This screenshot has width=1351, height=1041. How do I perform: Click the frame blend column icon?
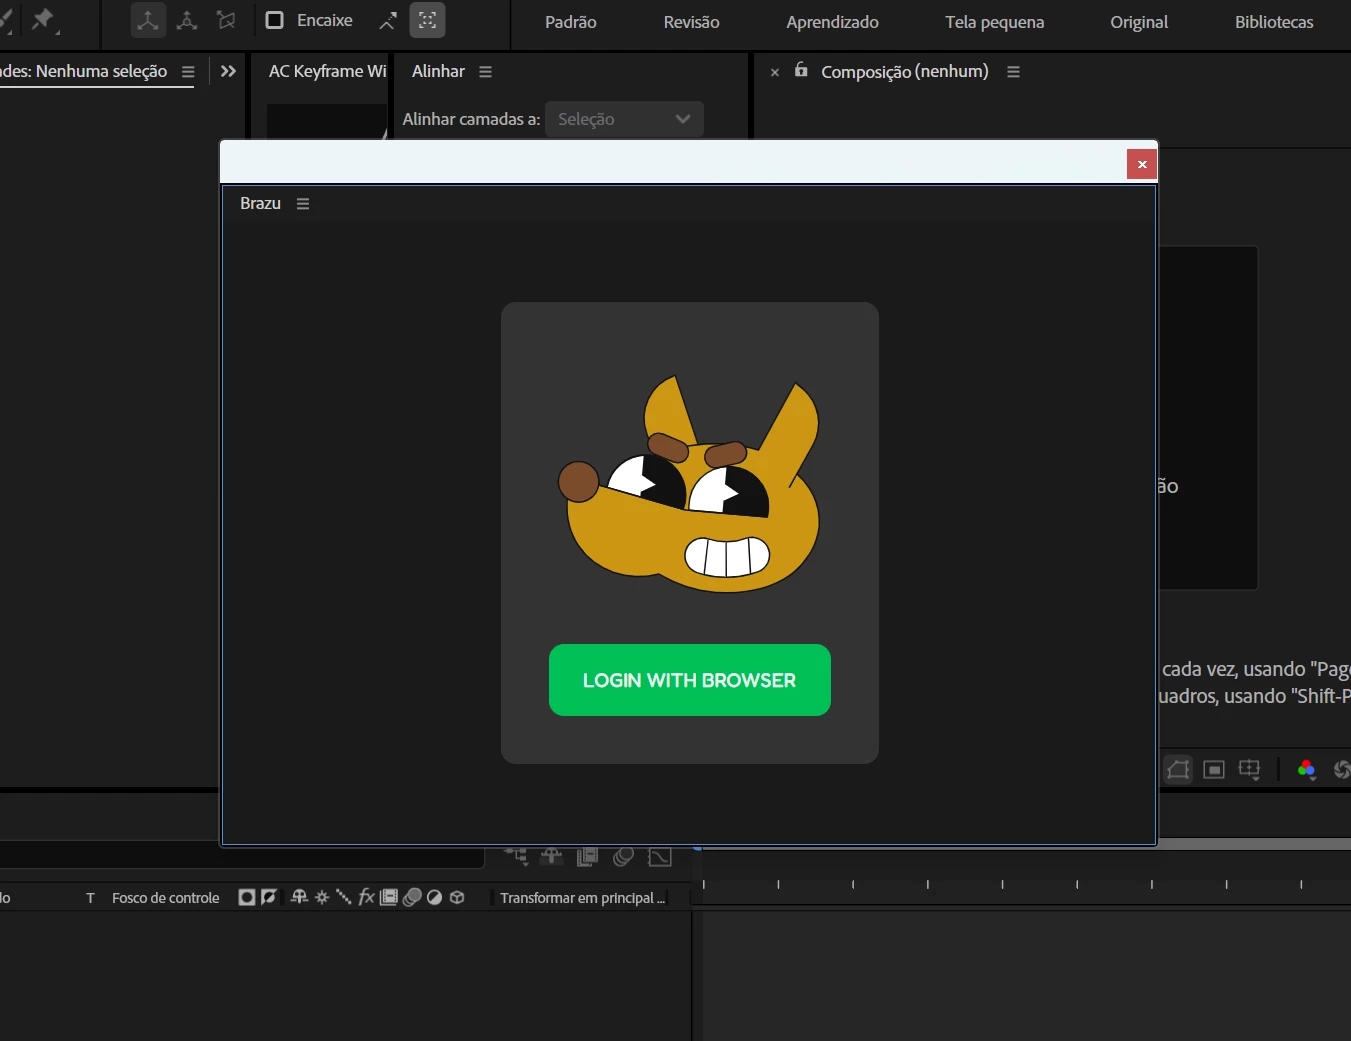coord(389,897)
